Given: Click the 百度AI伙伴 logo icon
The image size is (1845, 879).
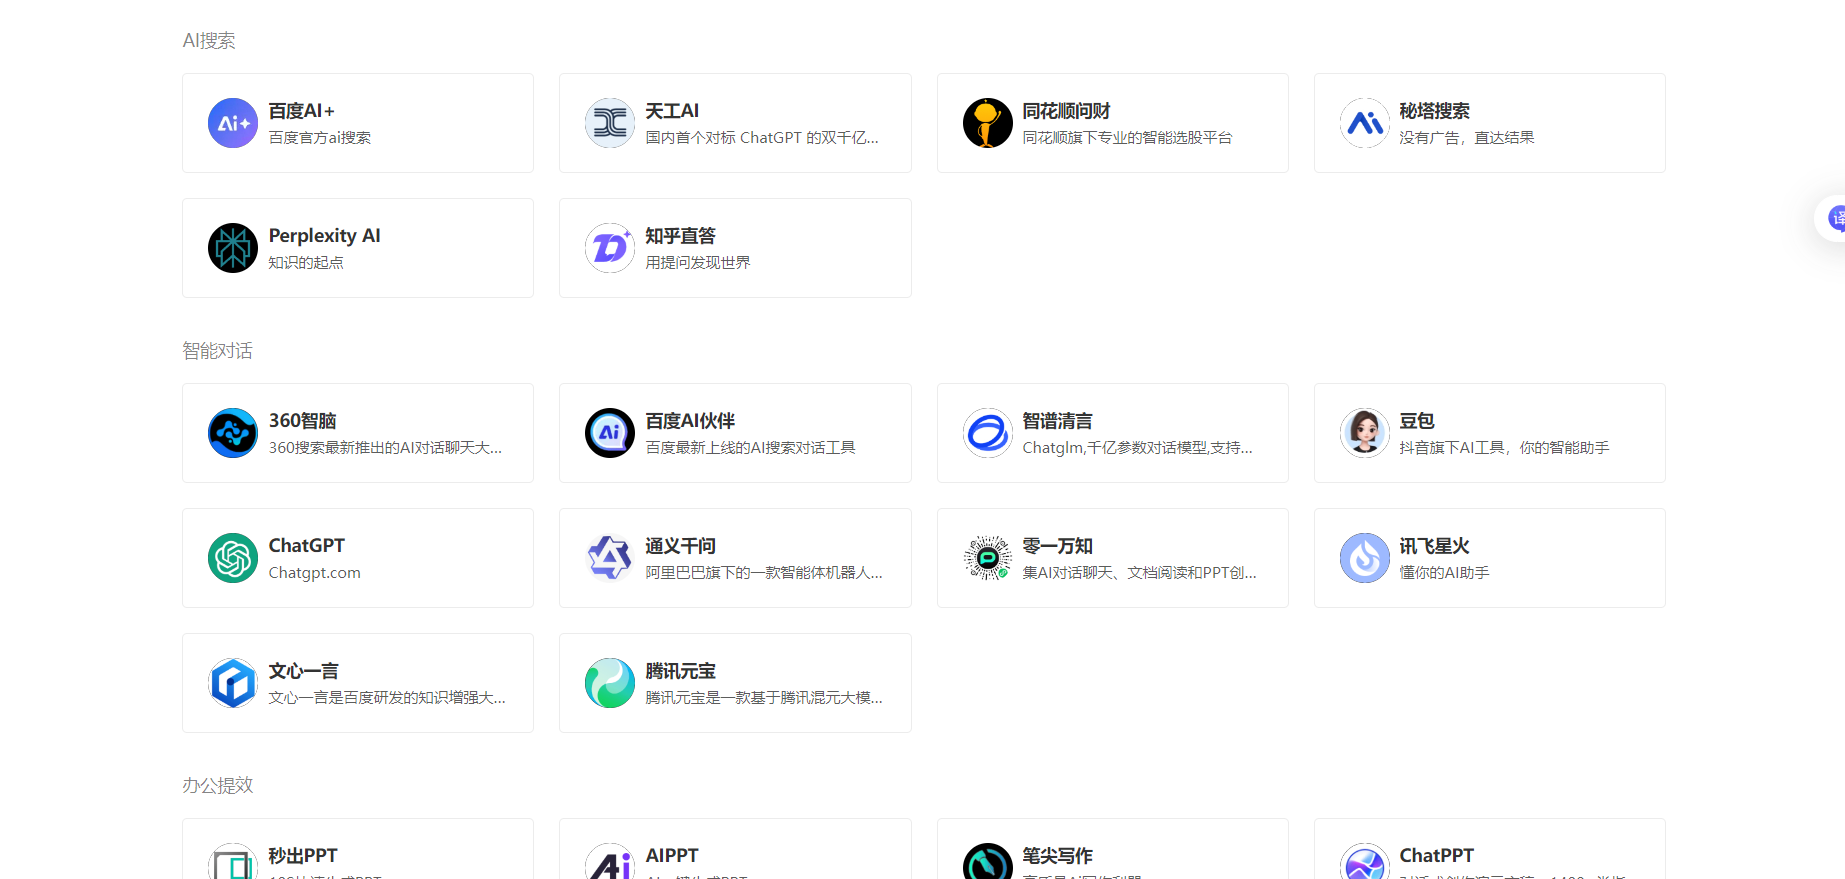Looking at the screenshot, I should 610,433.
